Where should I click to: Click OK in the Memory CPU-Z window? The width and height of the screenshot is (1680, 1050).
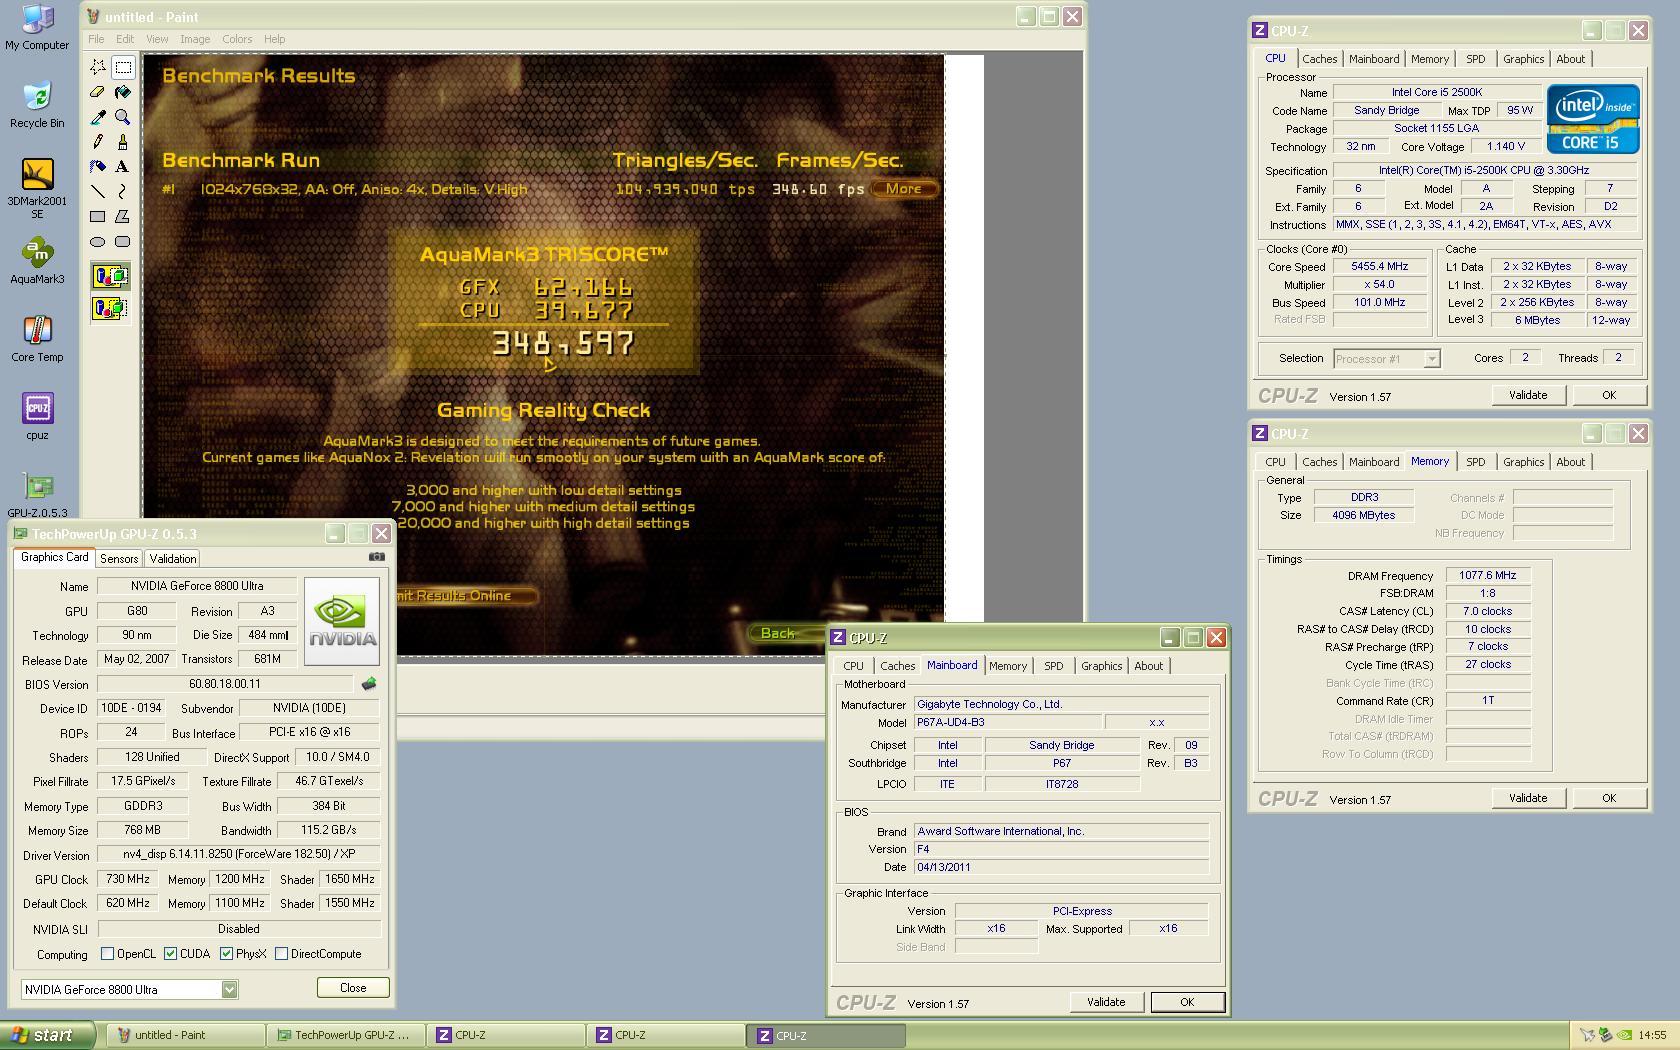pyautogui.click(x=1609, y=798)
